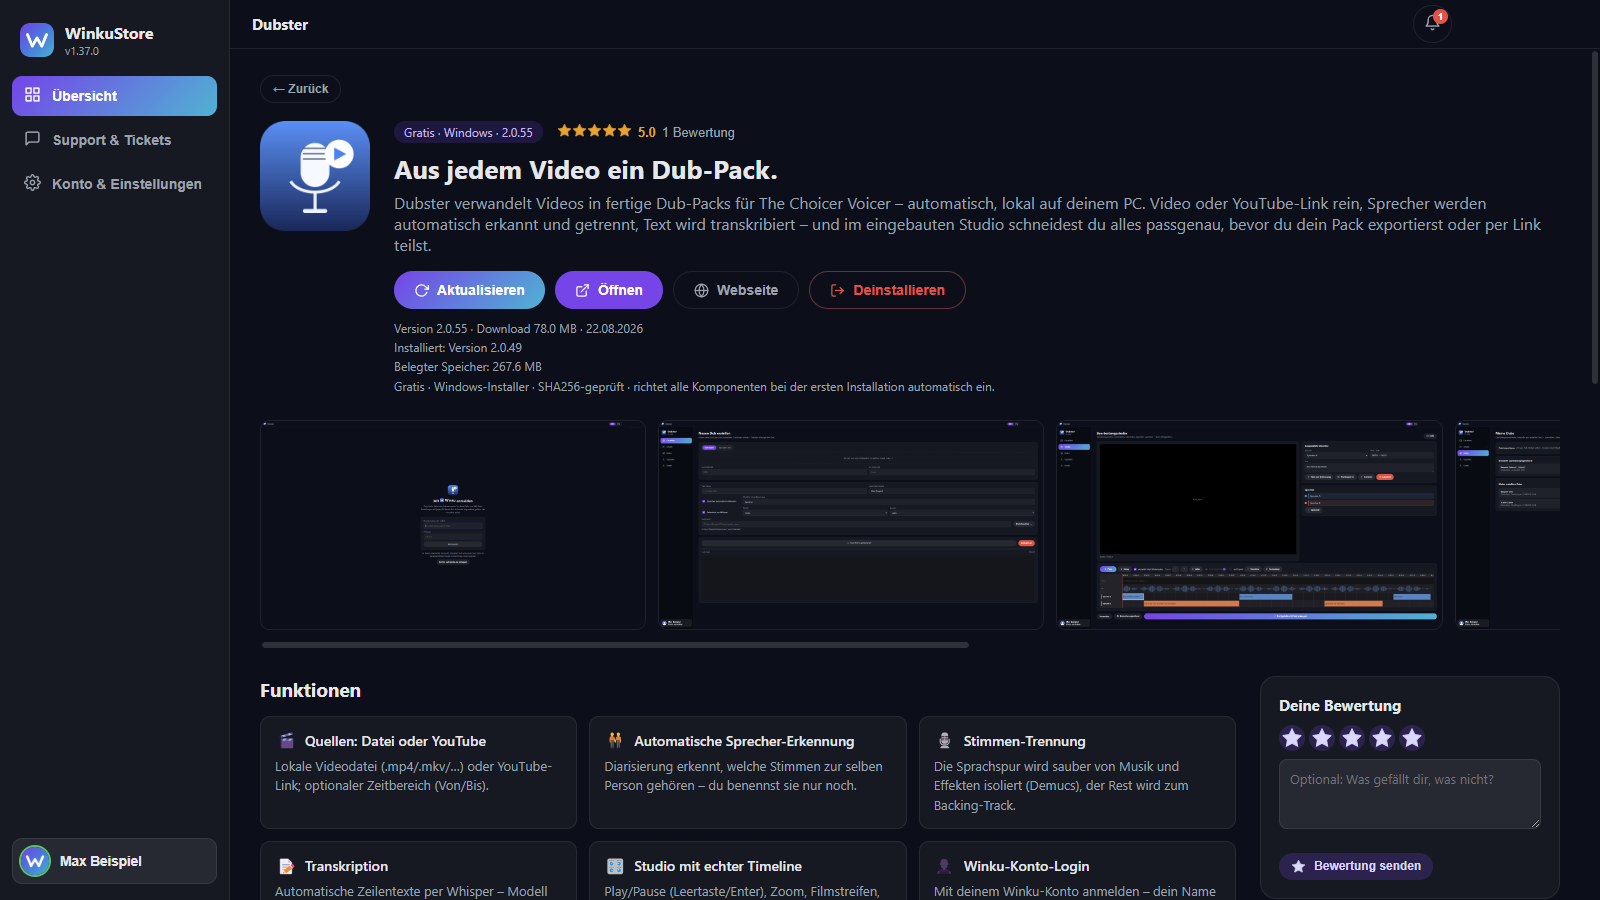Open the second screenshot thumbnail with form

point(851,525)
